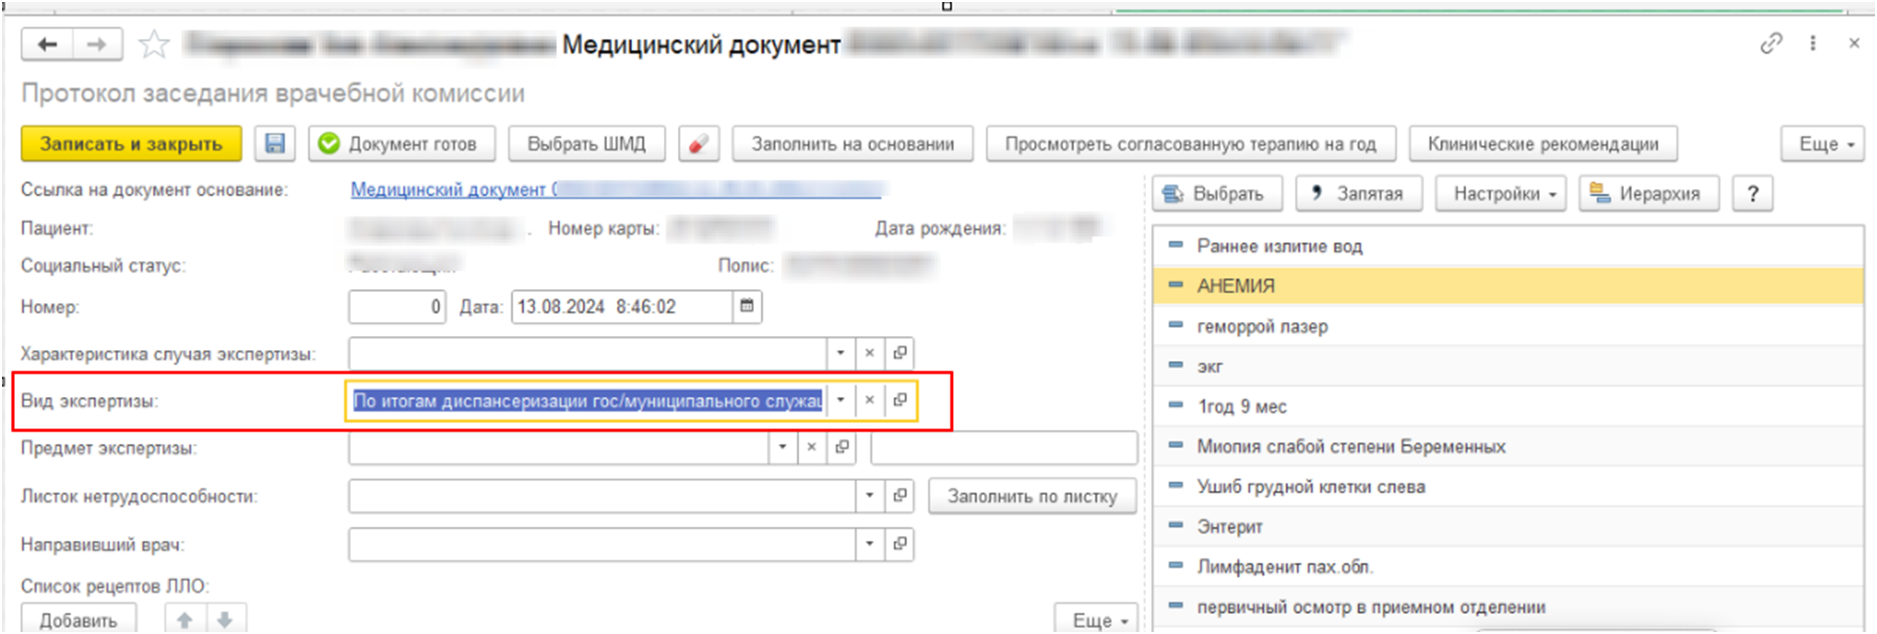Clear the Вид экспертизы field value

click(x=869, y=401)
